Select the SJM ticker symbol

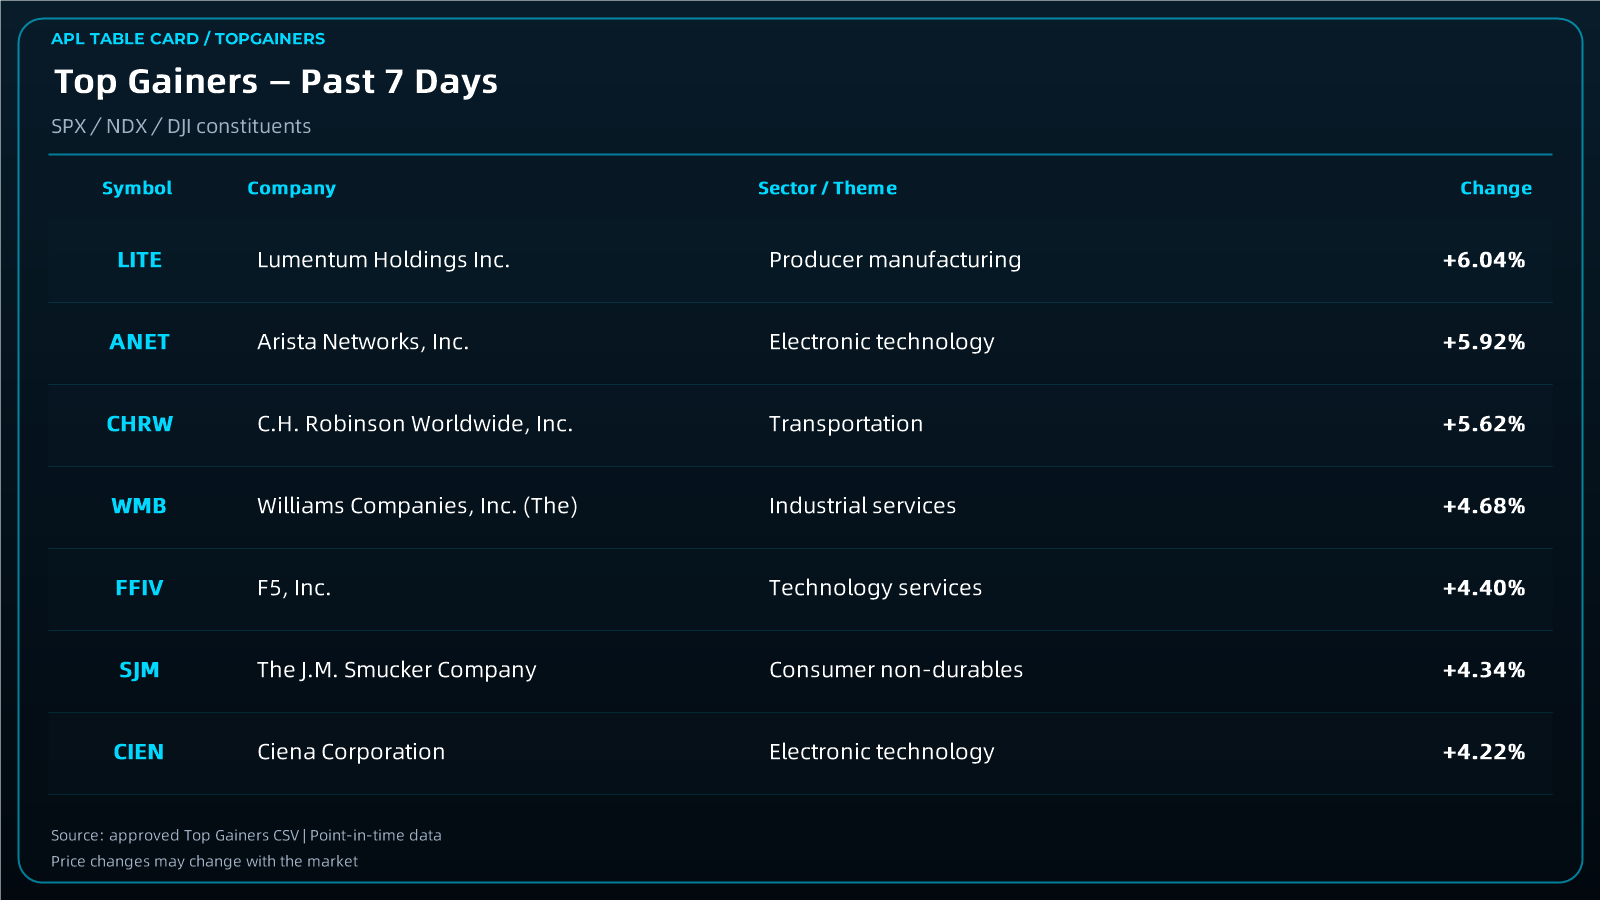pyautogui.click(x=139, y=670)
